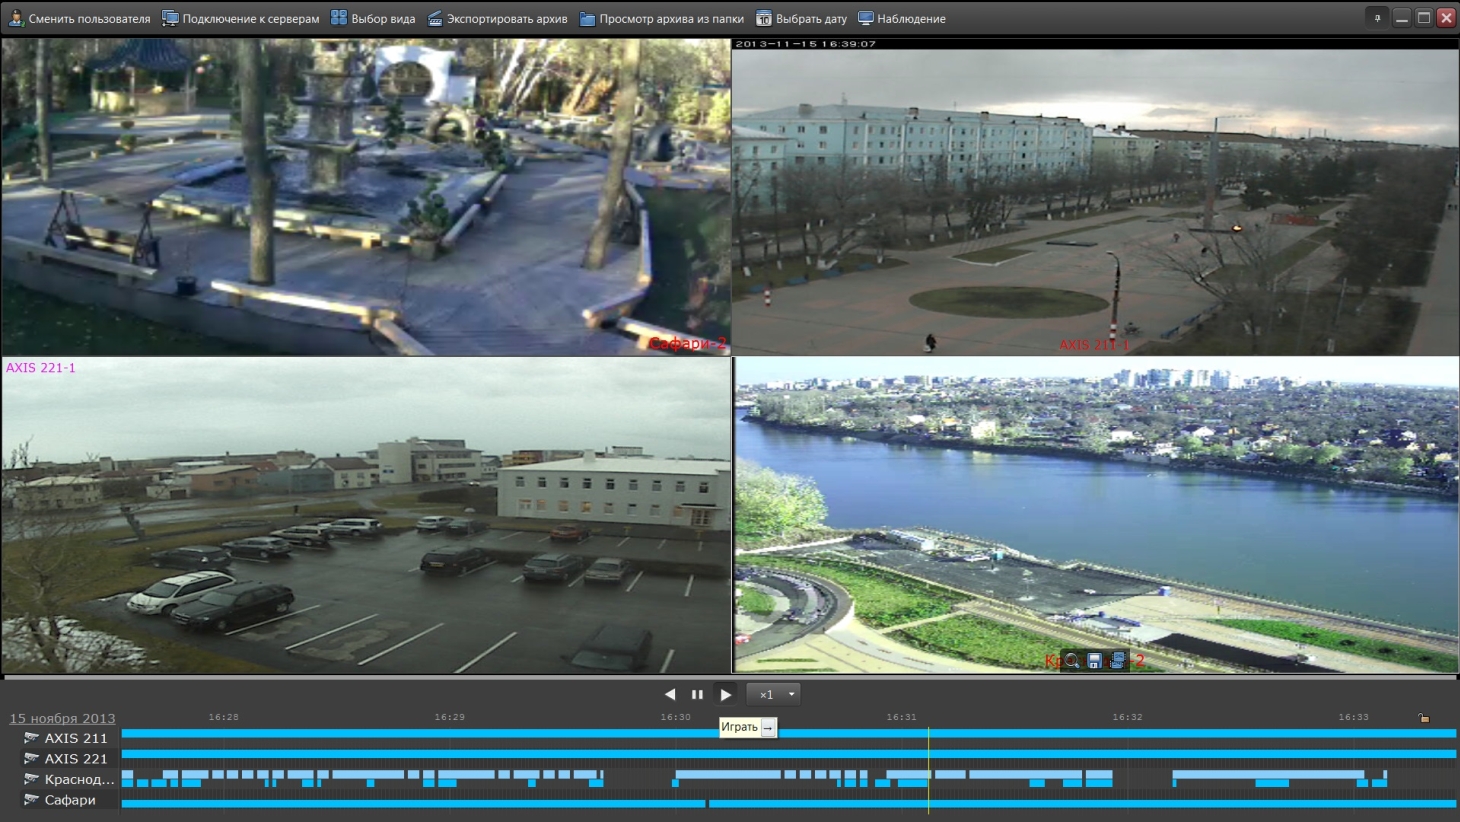1460x822 pixels.
Task: Click Выбрать дату calendar button
Action: tap(801, 19)
